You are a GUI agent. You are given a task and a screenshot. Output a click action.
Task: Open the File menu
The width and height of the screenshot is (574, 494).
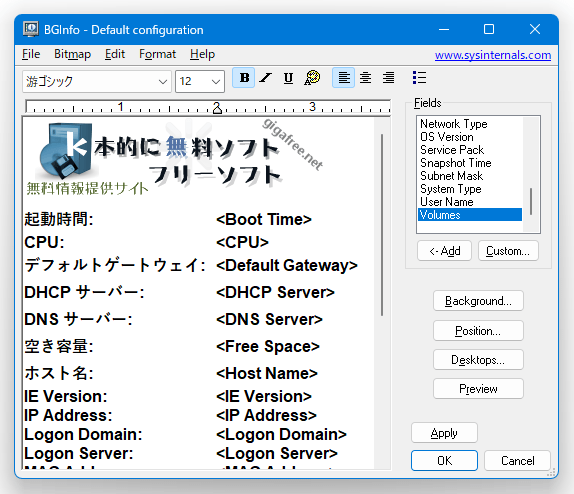(31, 54)
